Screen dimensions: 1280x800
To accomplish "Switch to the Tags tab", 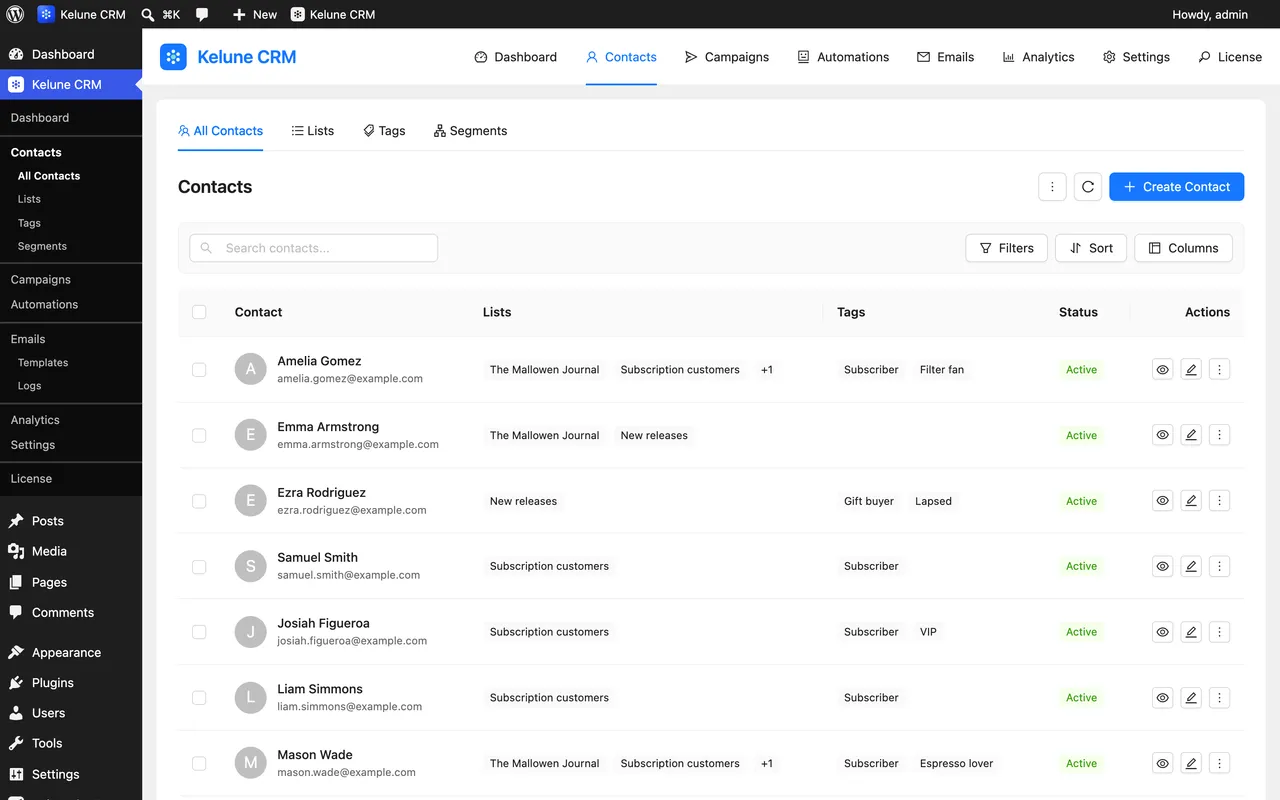I will point(384,131).
